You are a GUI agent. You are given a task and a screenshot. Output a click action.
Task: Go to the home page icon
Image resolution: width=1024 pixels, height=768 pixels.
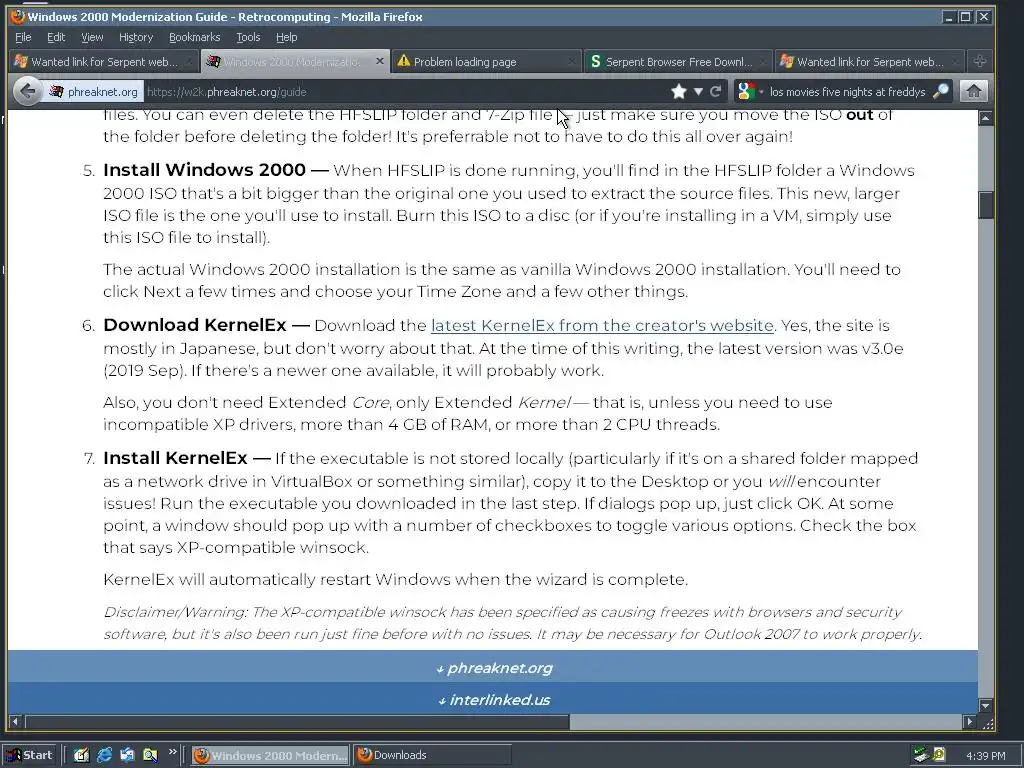(973, 91)
